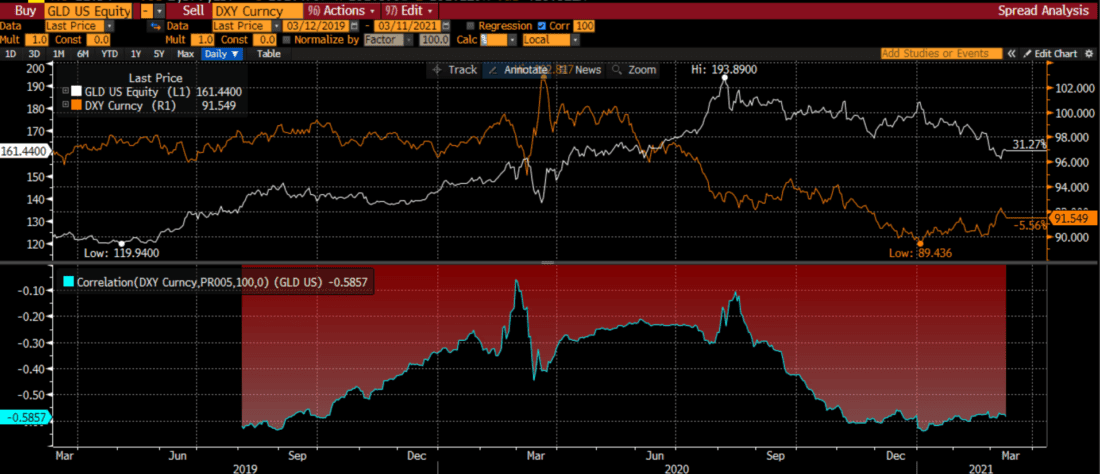Click the cyan Correlation legend swatch
This screenshot has height=474, width=1100.
[x=68, y=283]
